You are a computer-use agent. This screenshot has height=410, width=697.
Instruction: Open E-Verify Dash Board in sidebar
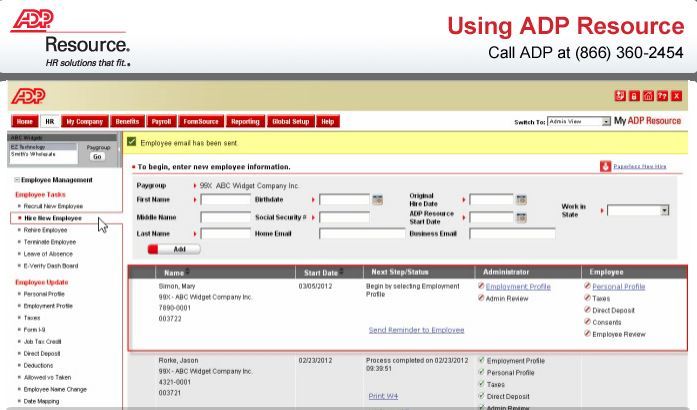coord(51,266)
